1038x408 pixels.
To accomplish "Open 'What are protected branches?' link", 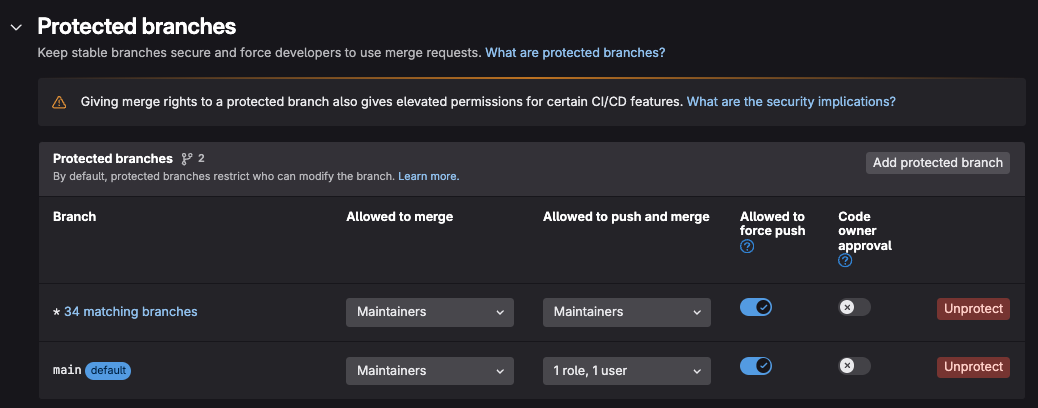I will [575, 52].
